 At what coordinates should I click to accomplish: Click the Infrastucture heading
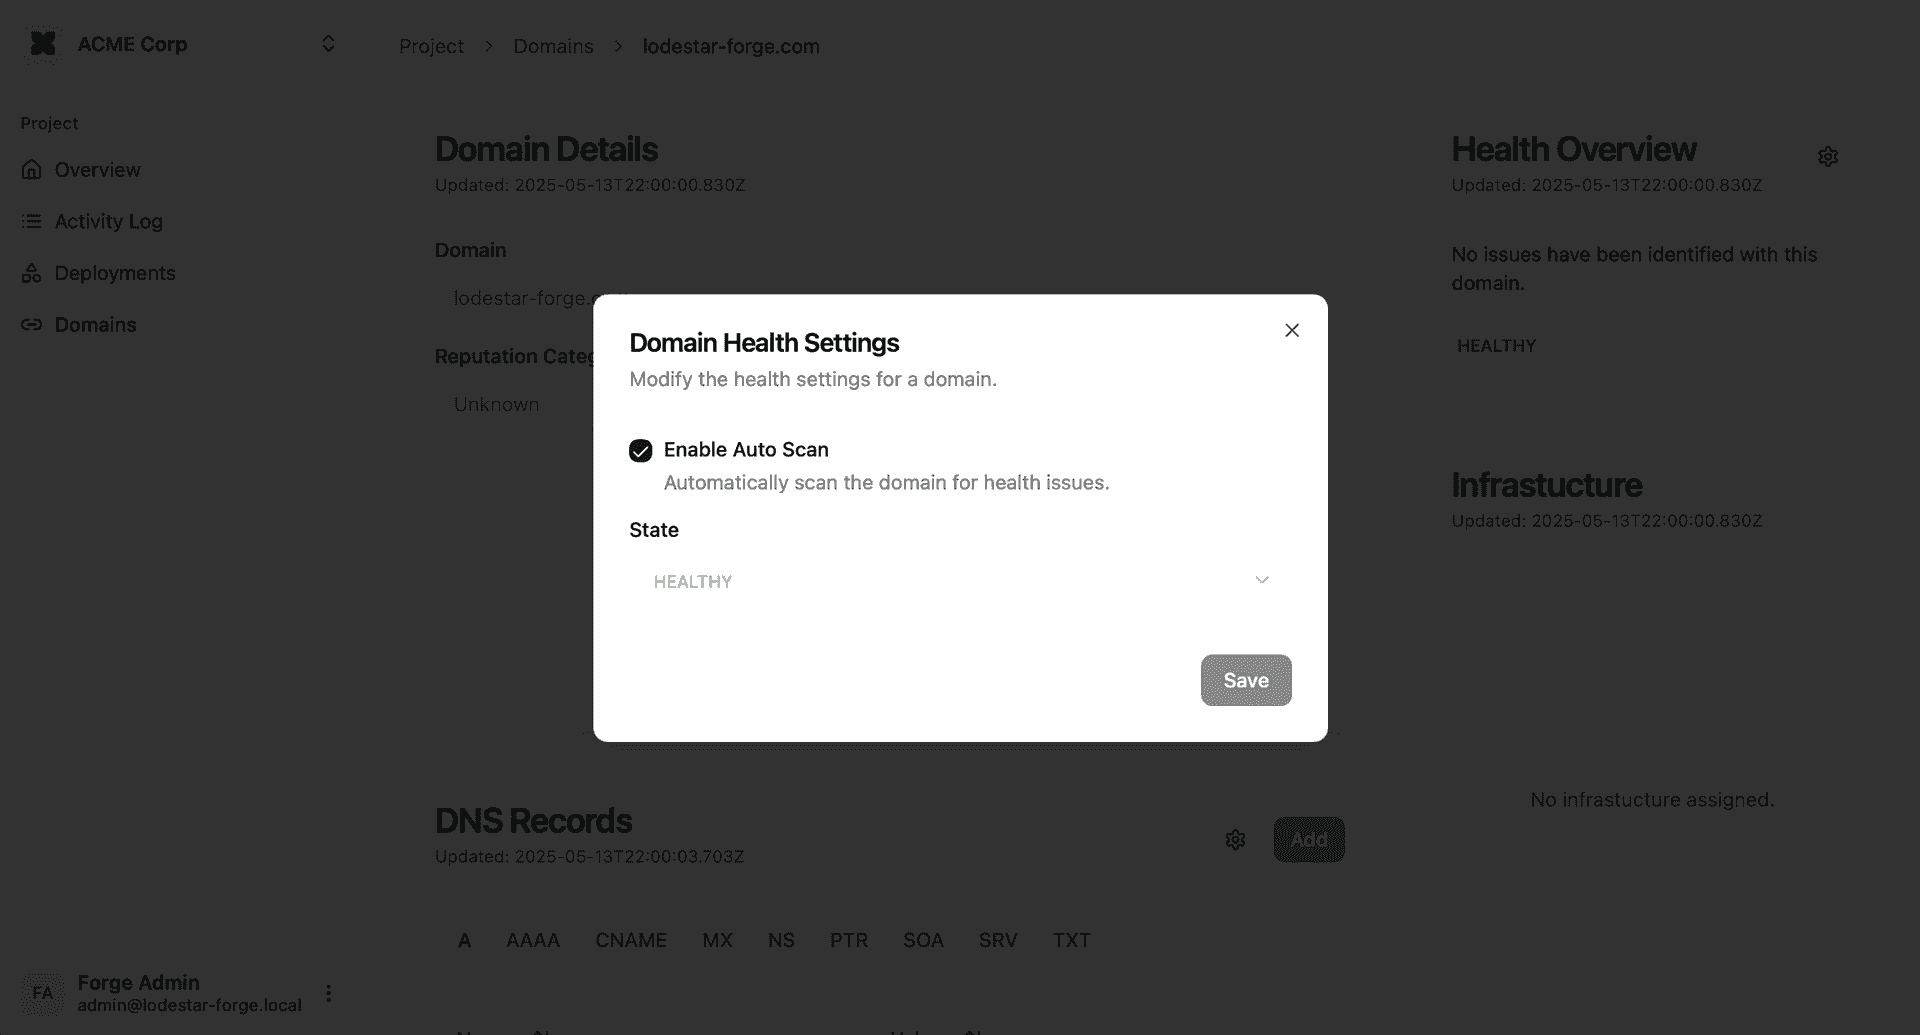(x=1546, y=485)
